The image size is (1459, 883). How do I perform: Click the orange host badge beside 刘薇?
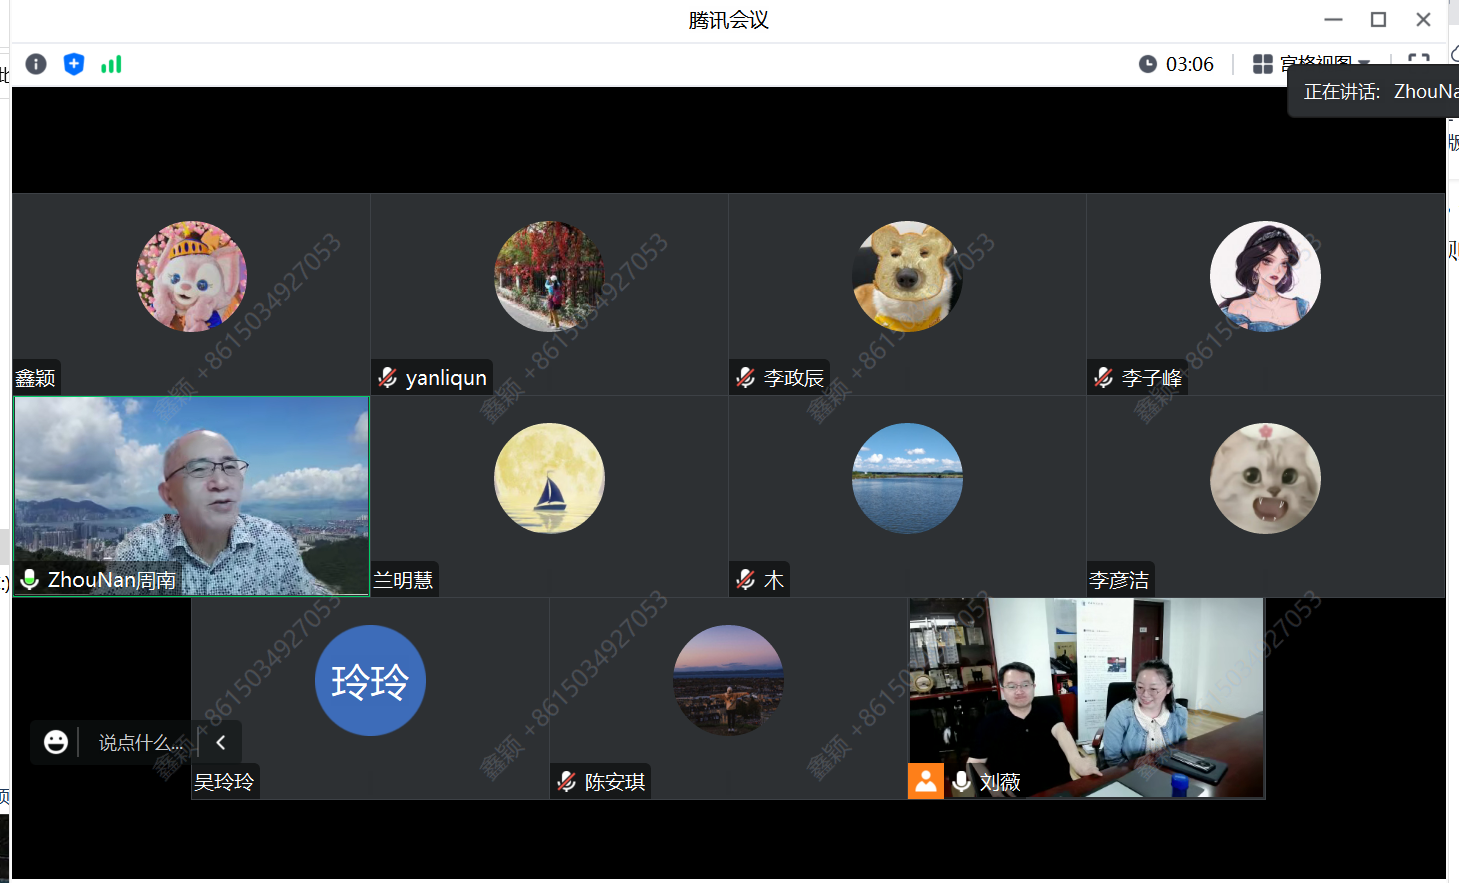tap(925, 781)
